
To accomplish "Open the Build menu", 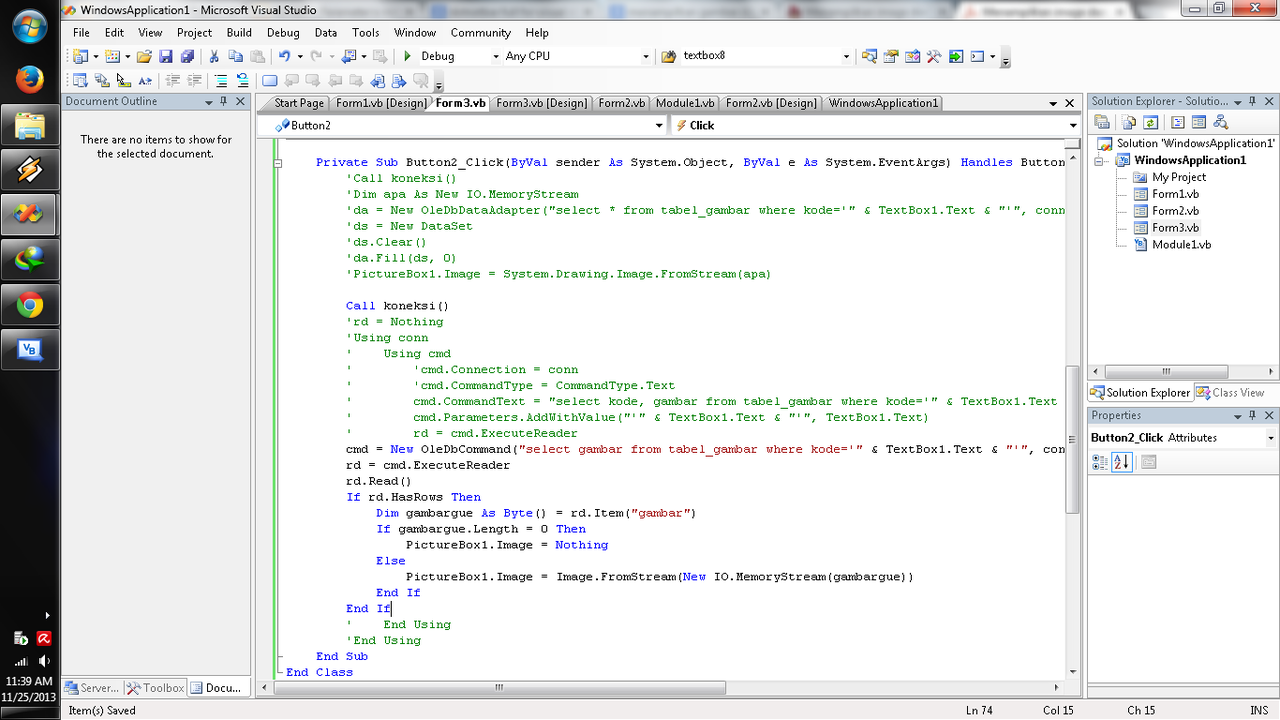I will pos(239,32).
